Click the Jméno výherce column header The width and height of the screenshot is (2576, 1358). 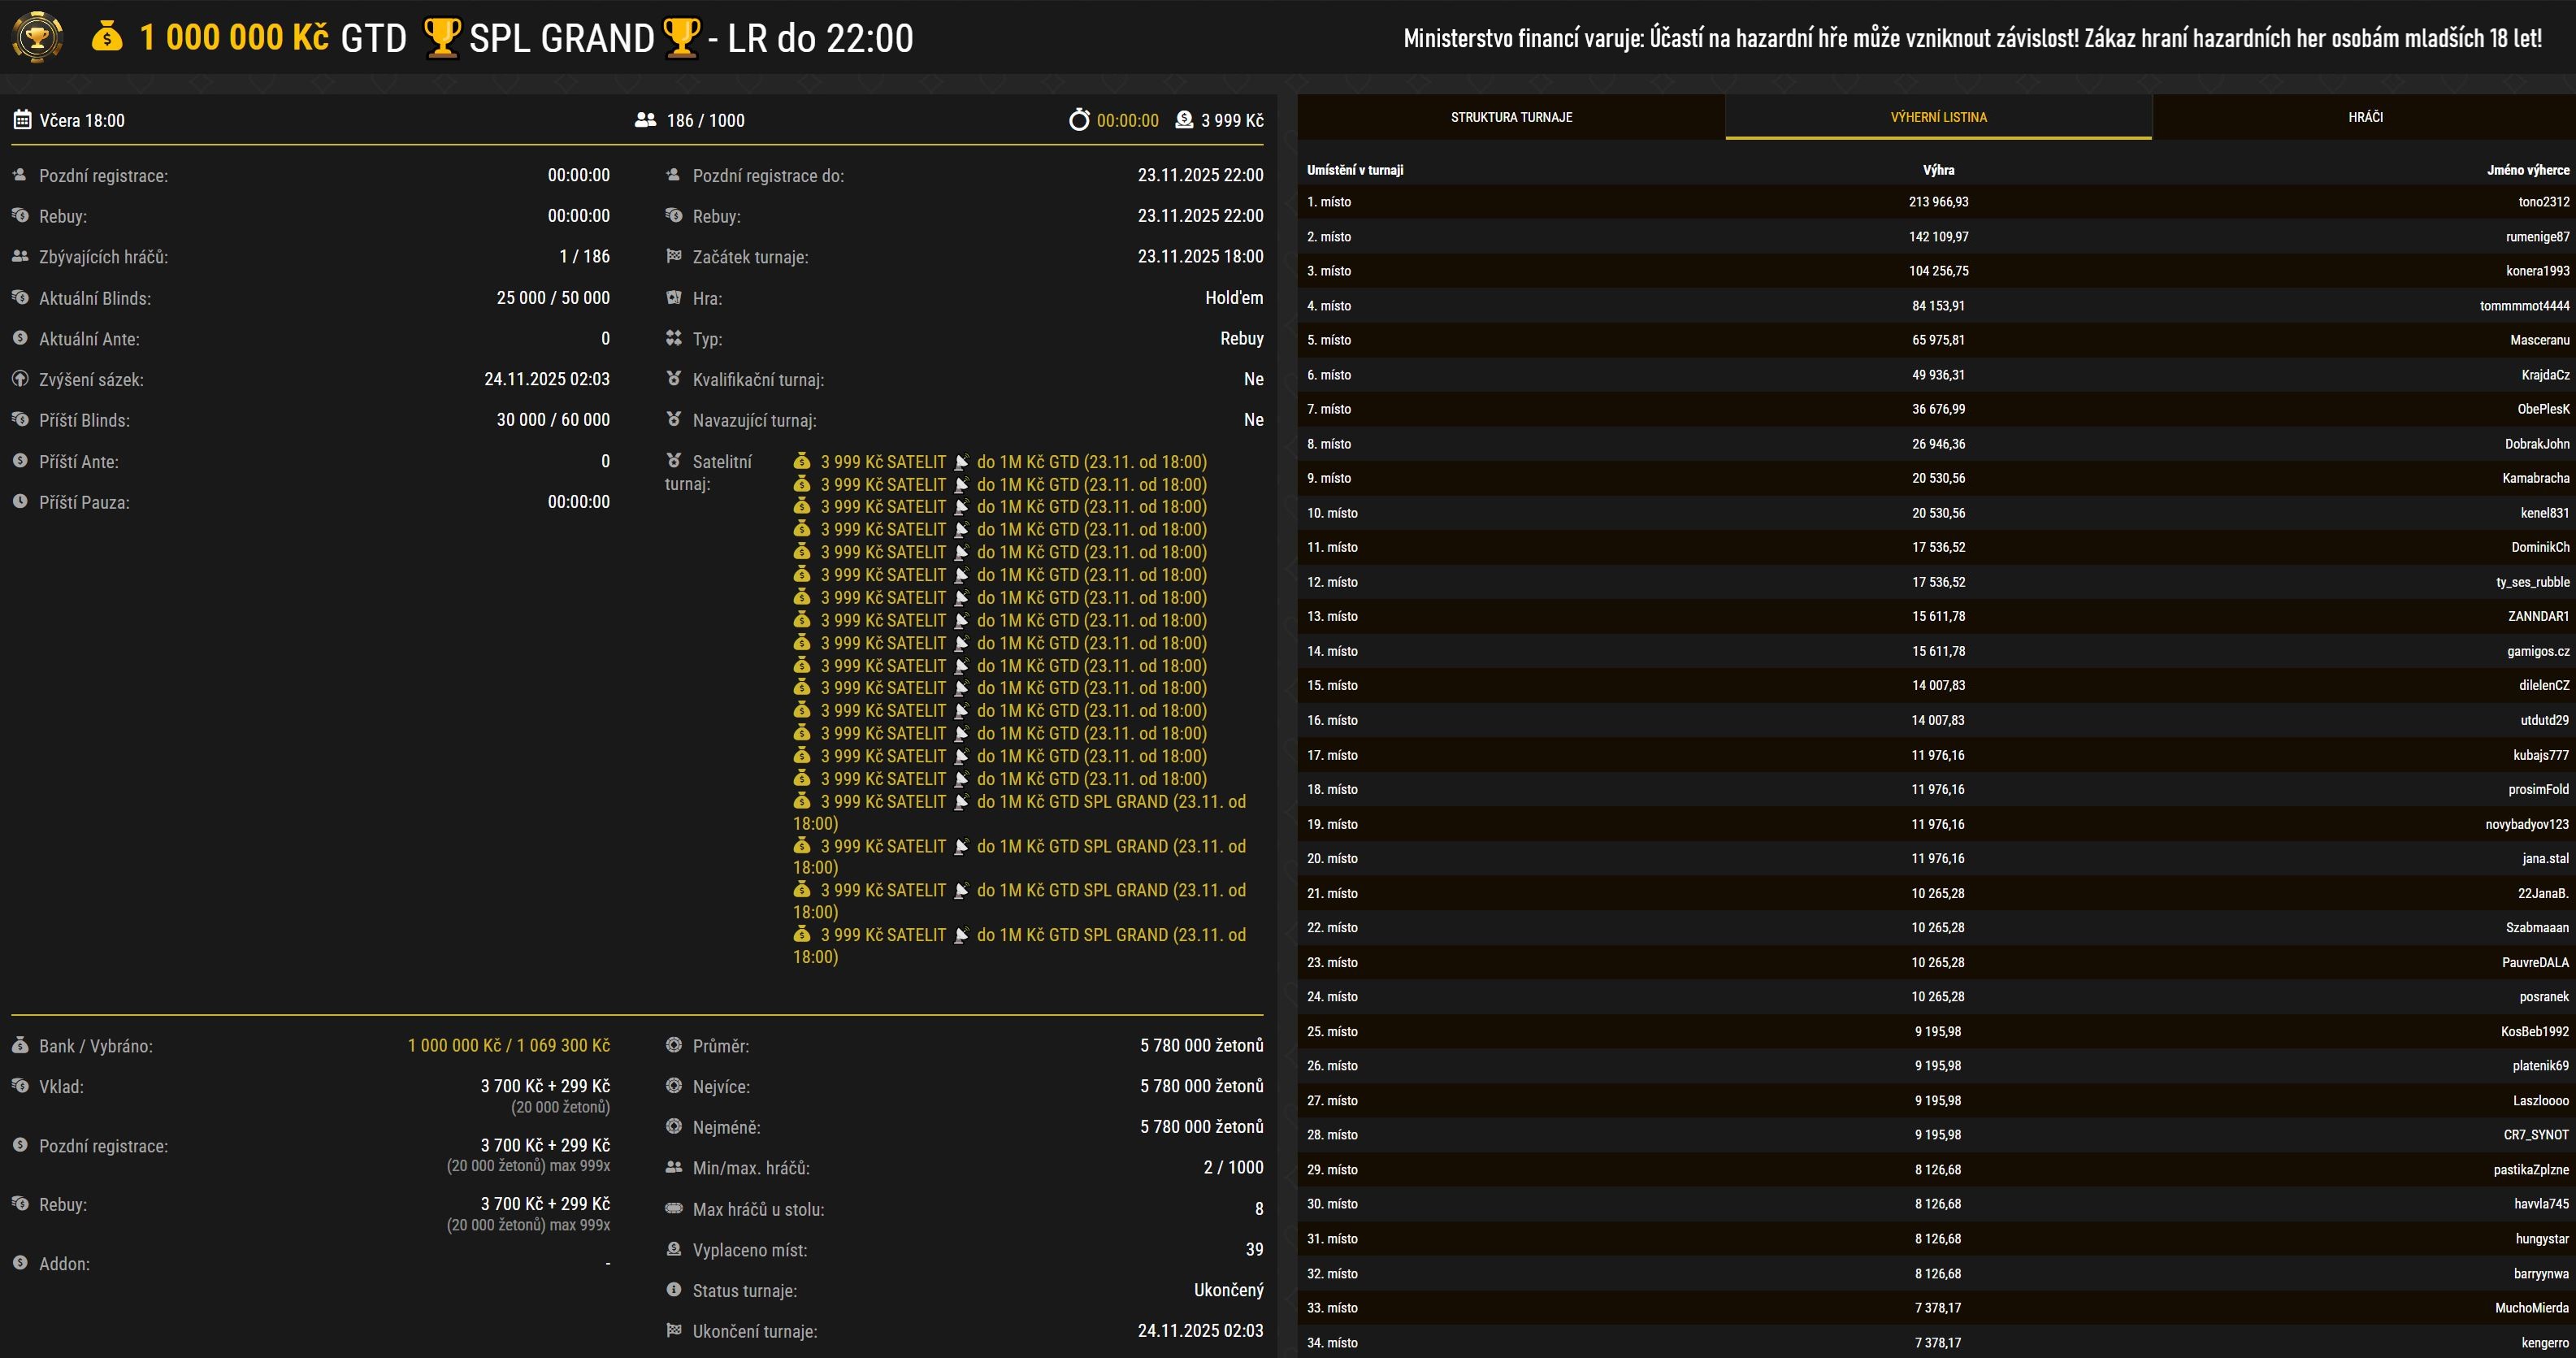2527,170
